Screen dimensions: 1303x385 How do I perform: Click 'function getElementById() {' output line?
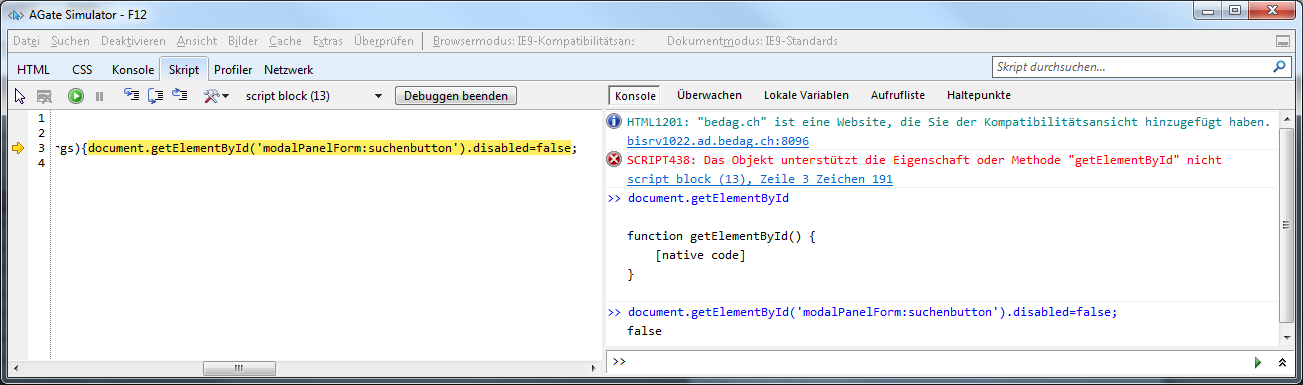click(722, 236)
